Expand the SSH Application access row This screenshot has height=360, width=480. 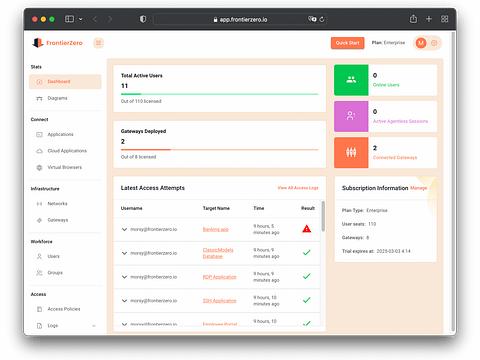click(x=124, y=301)
